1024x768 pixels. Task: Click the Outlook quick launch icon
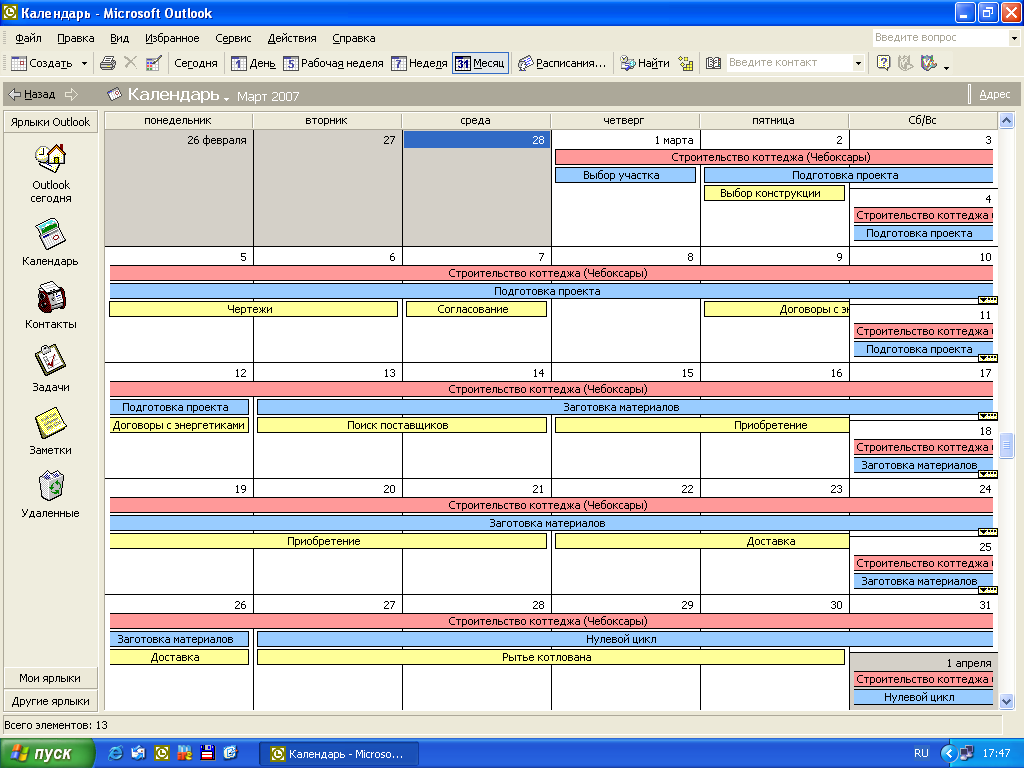pos(161,753)
